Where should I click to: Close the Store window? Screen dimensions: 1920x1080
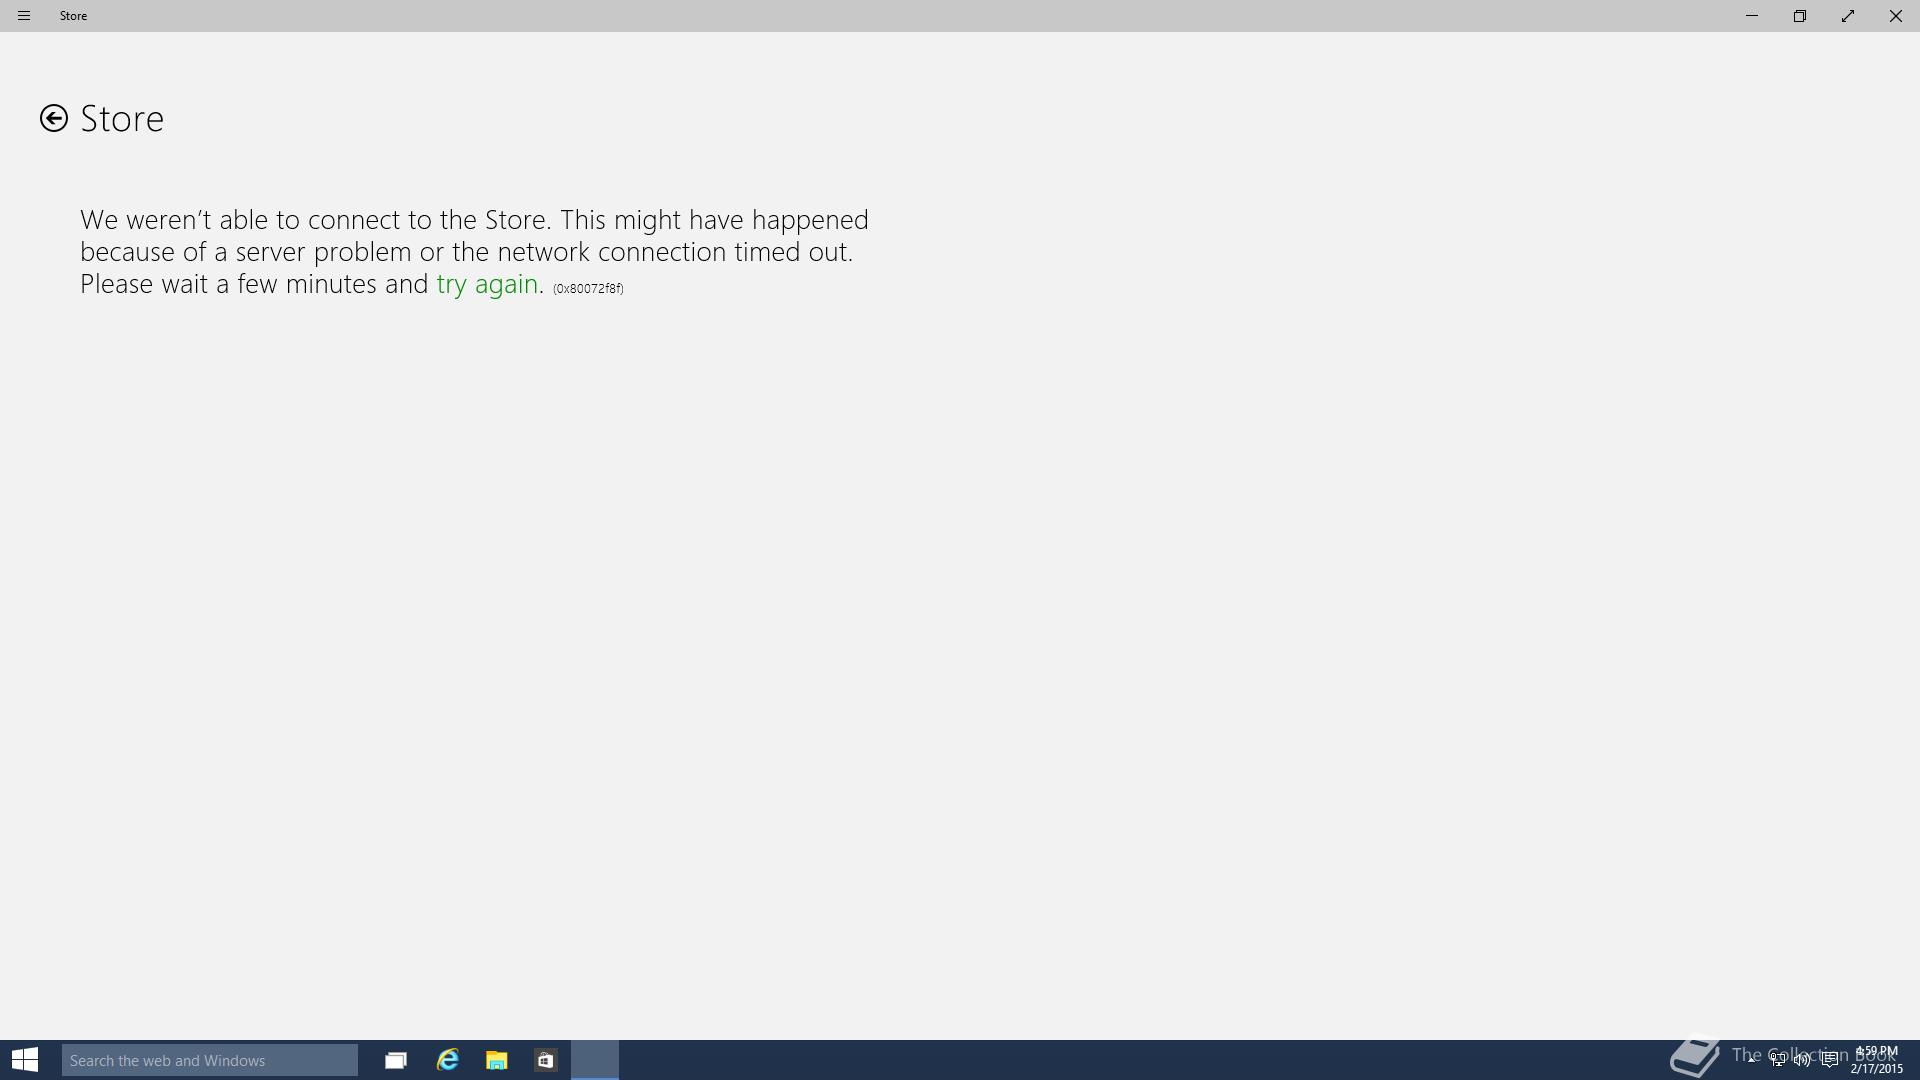[x=1896, y=16]
